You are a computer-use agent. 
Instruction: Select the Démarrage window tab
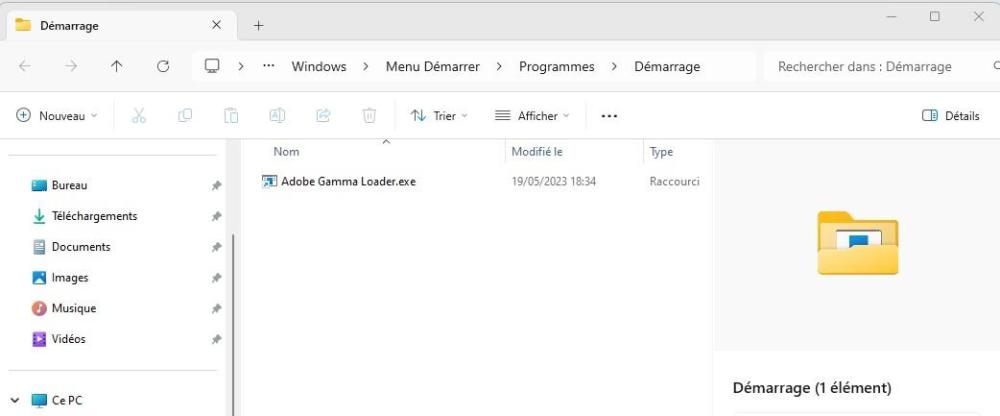click(x=121, y=26)
